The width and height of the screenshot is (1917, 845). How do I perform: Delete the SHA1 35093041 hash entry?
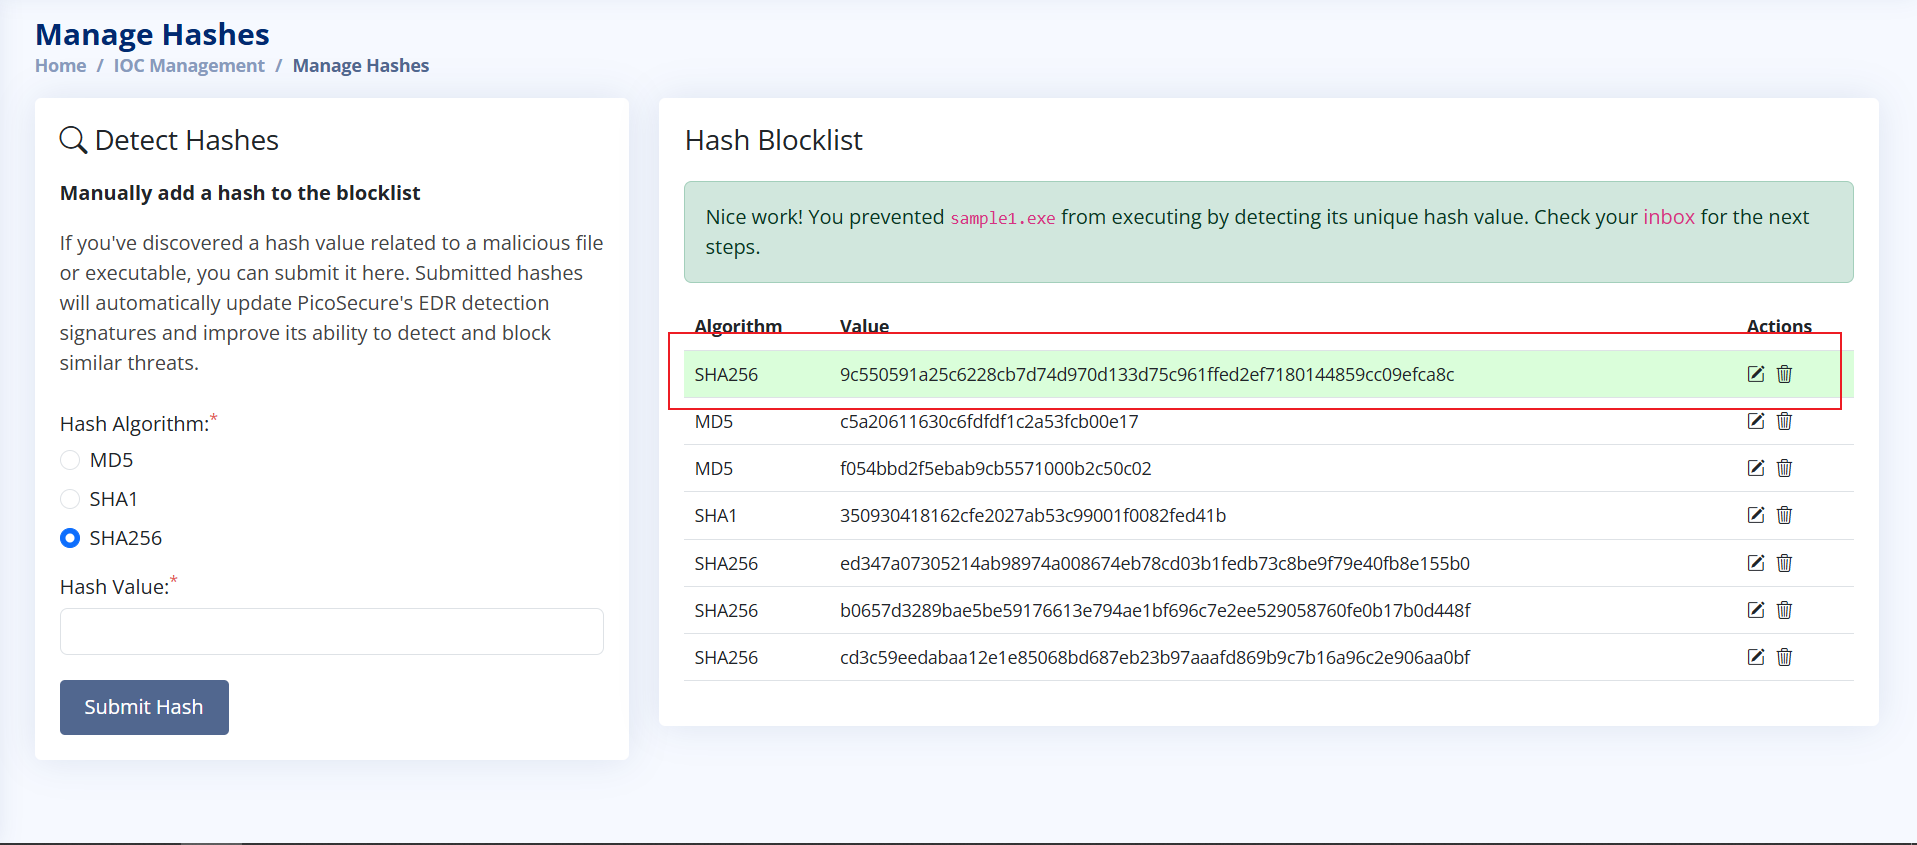click(x=1784, y=515)
